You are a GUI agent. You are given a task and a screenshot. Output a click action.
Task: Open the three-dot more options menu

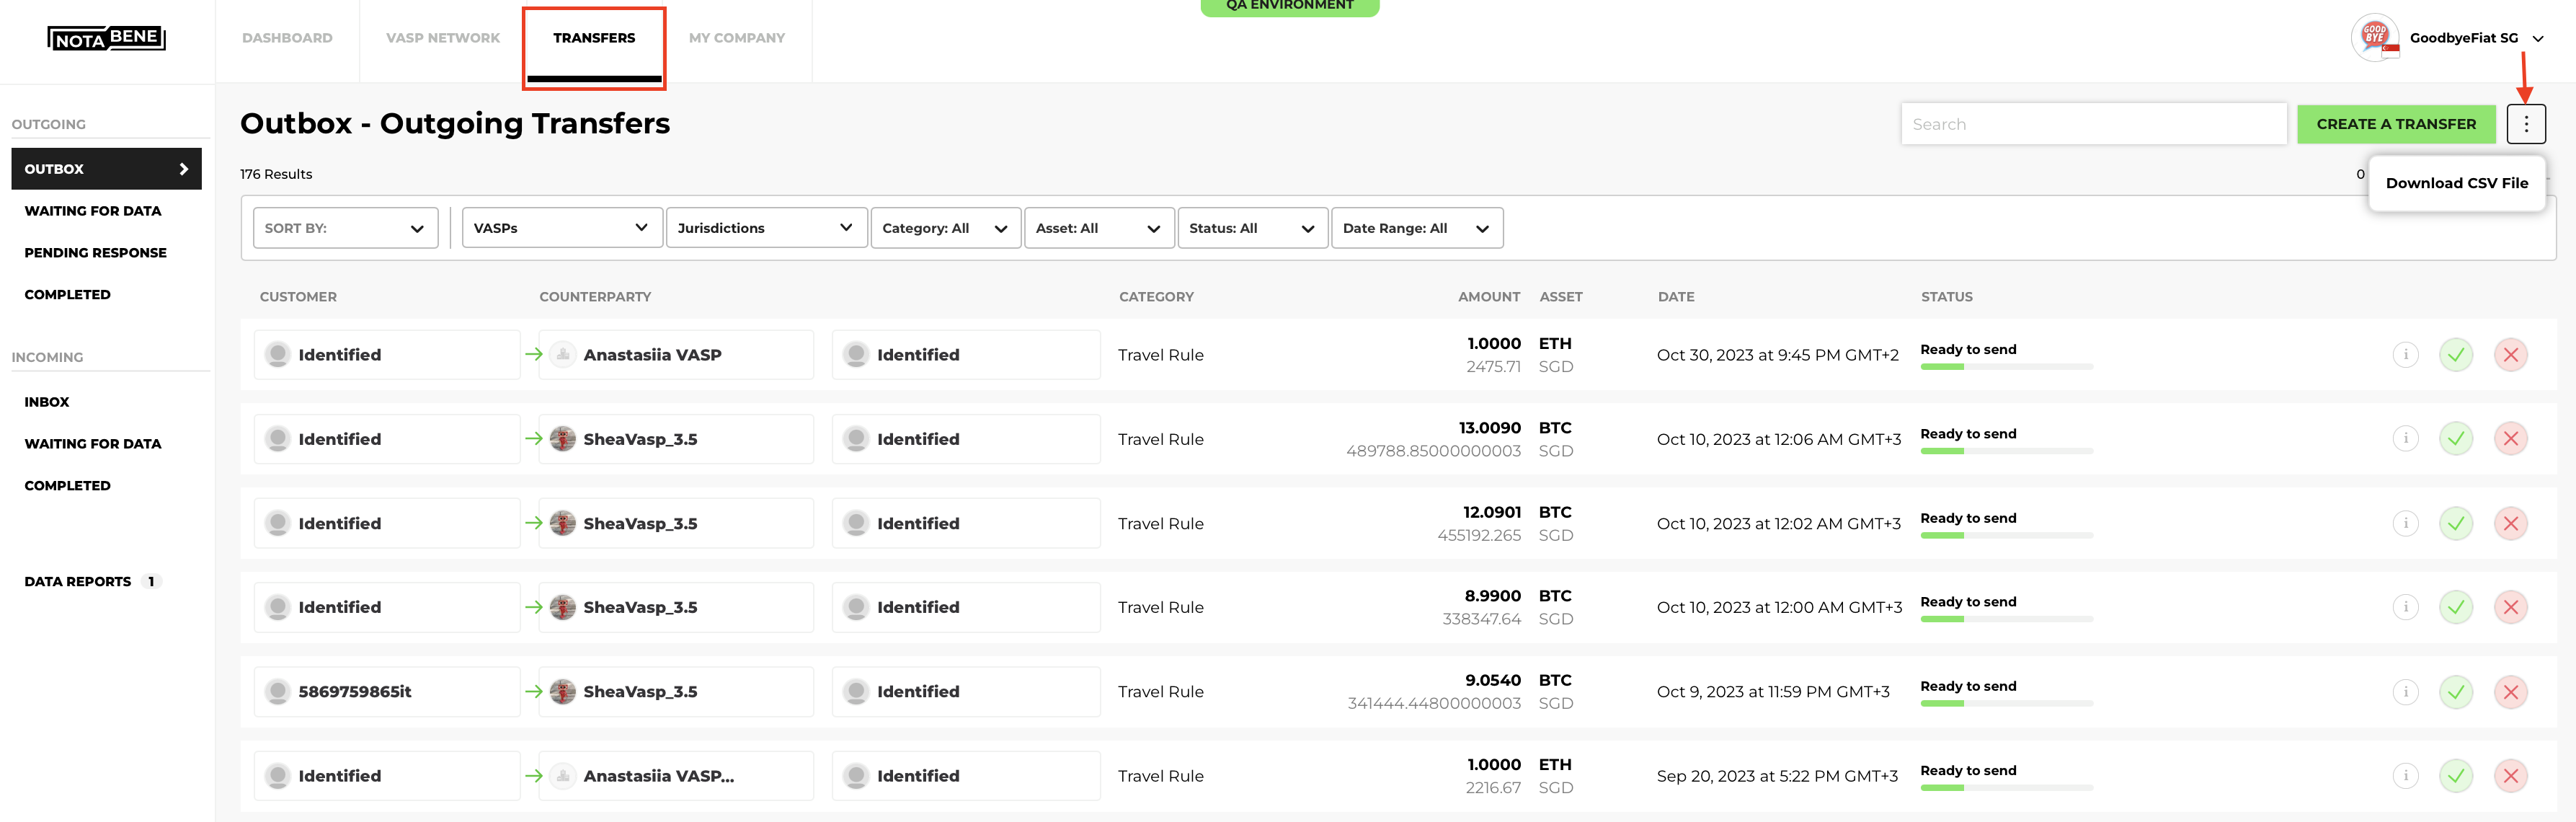2525,124
